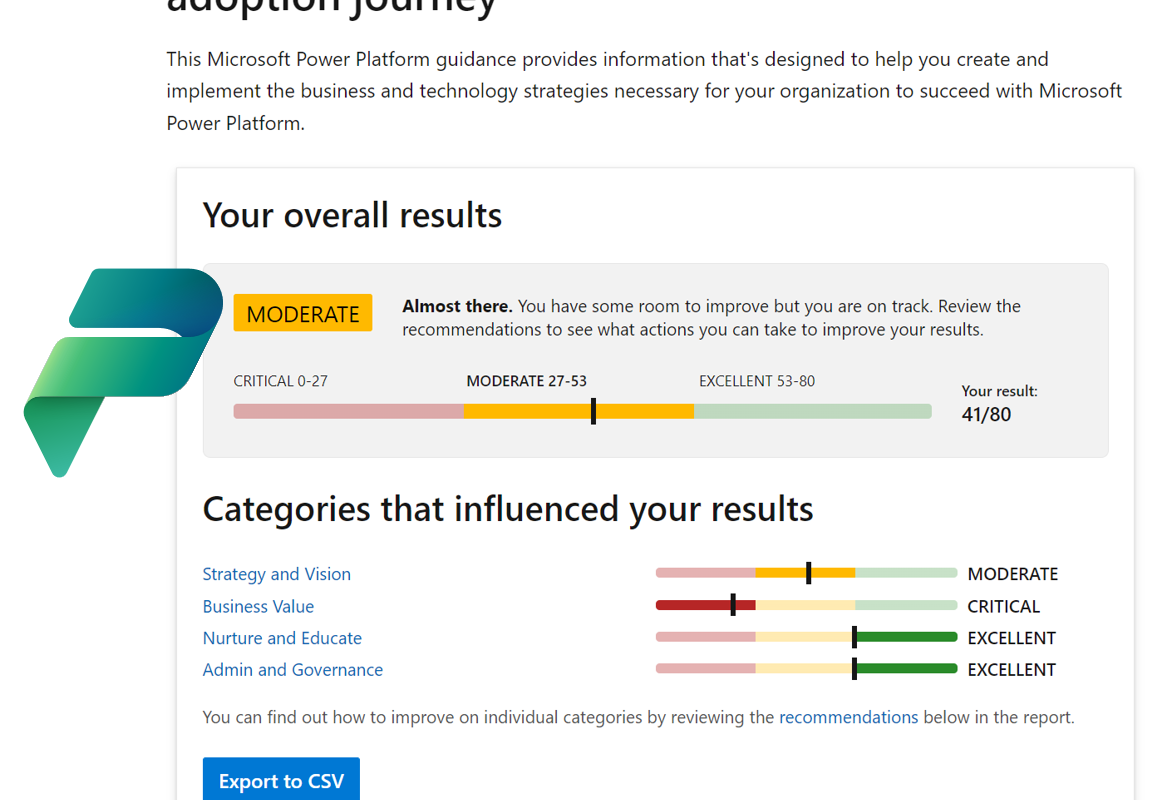Click the CRITICAL status beside Business Value

pos(1003,606)
